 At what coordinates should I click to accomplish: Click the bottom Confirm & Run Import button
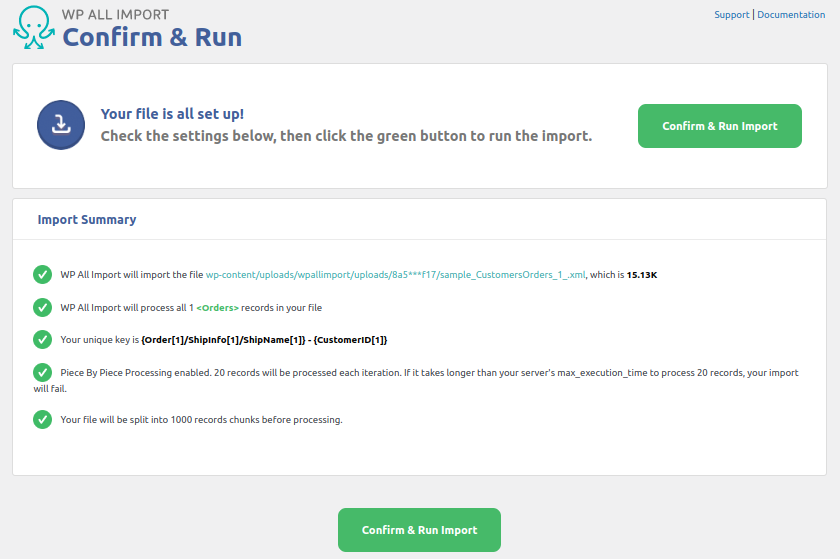click(x=419, y=530)
